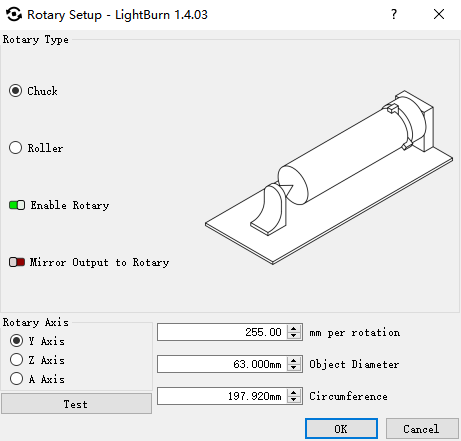
Task: Click the mm per rotation input field
Action: click(x=222, y=332)
